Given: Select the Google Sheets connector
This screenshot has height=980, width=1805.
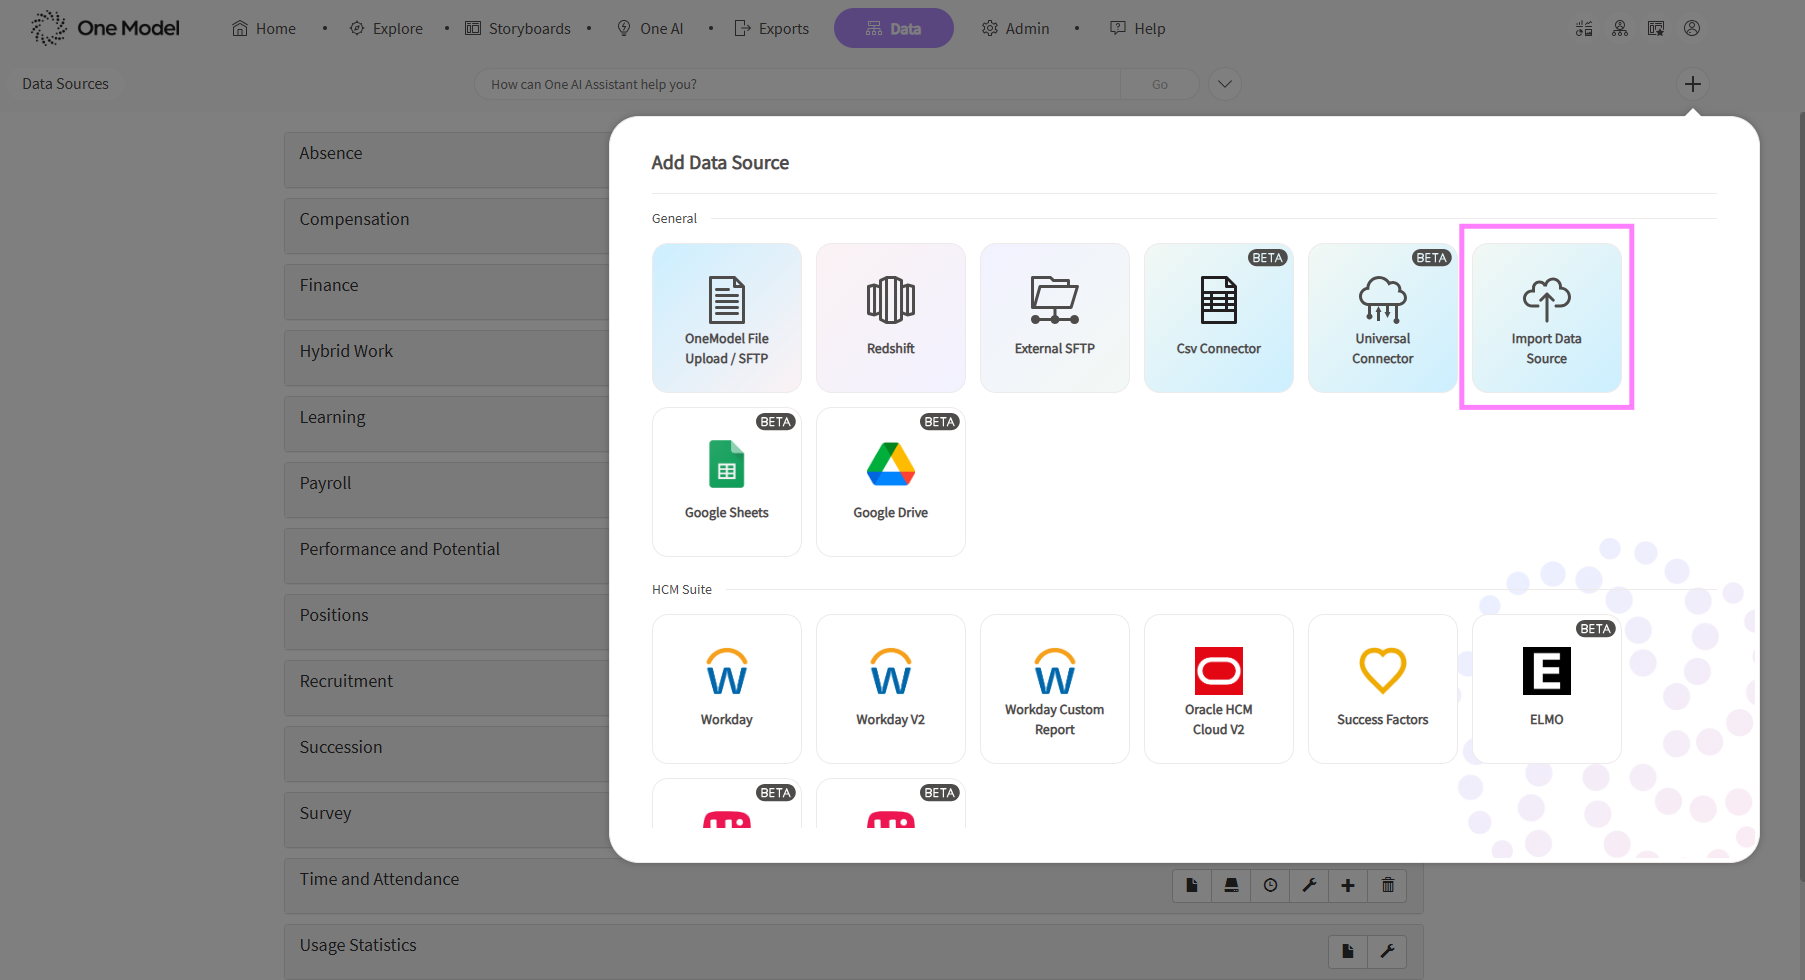Looking at the screenshot, I should (x=726, y=482).
